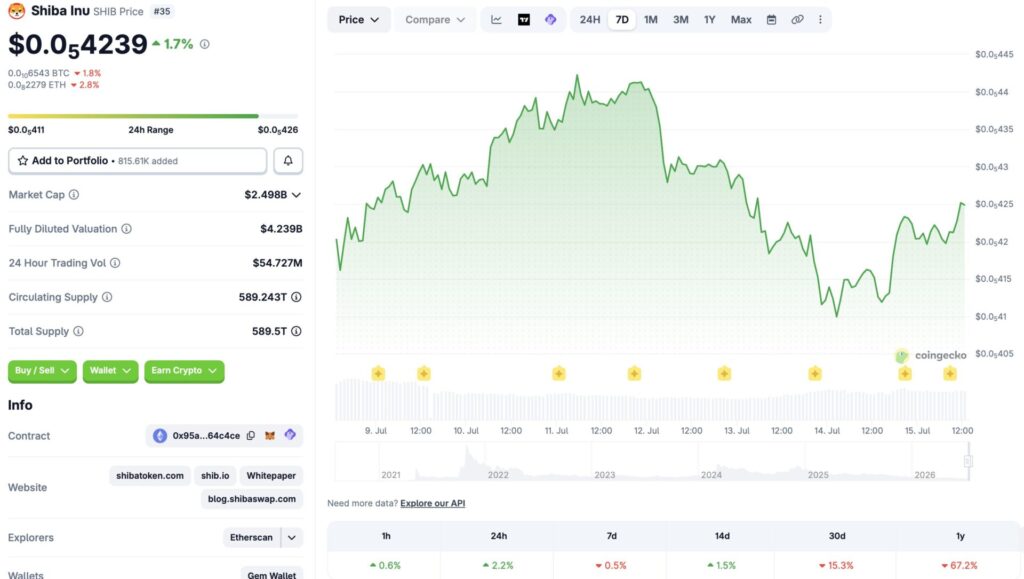The image size is (1024, 579).
Task: Select the 7D chart range
Action: 622,20
